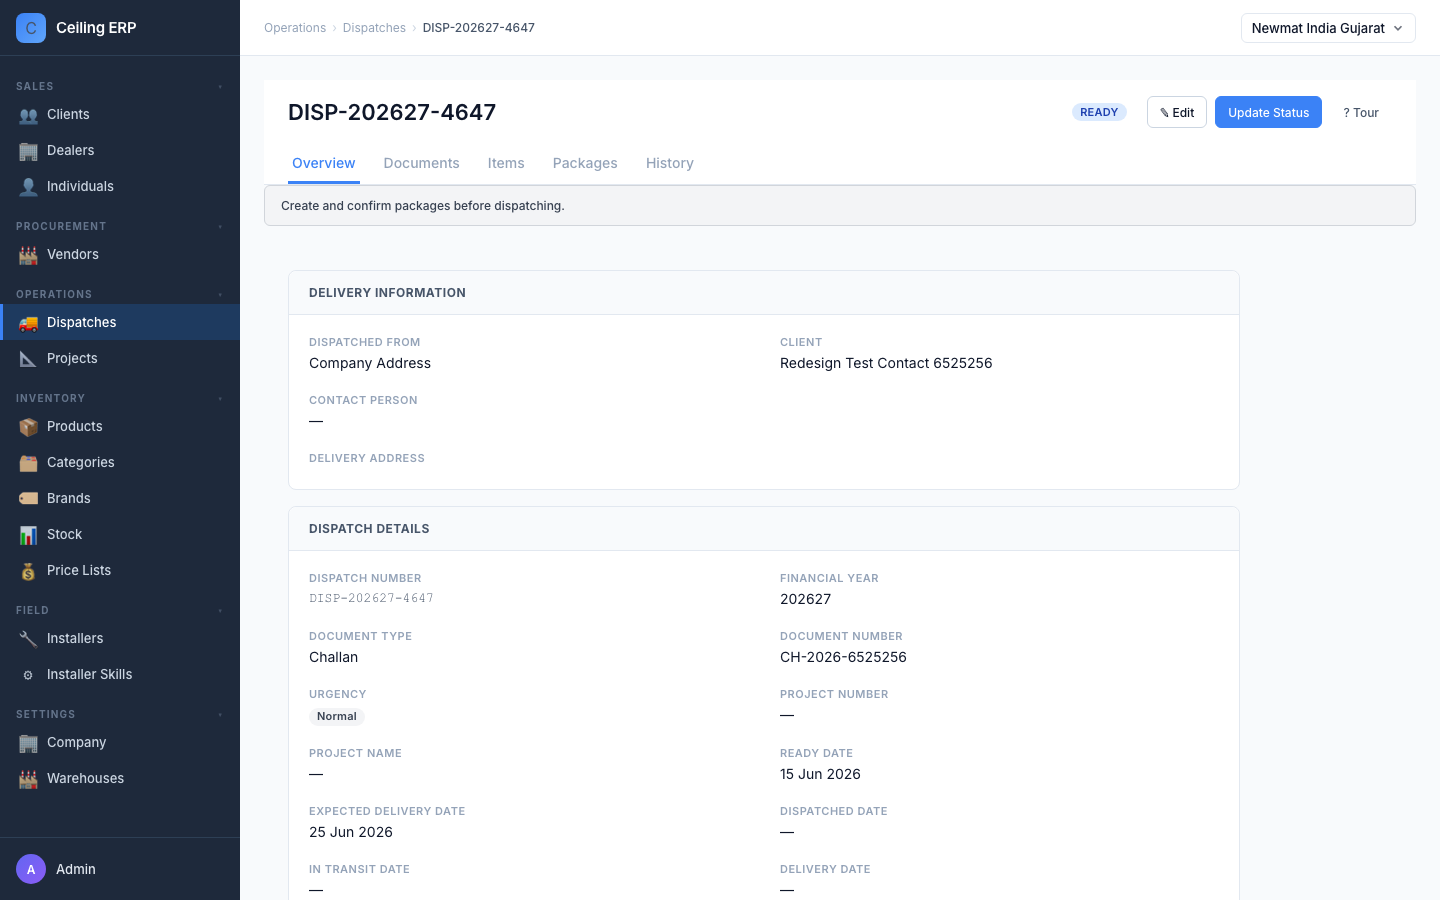
Task: Click the package confirmation notice banner
Action: tap(840, 205)
